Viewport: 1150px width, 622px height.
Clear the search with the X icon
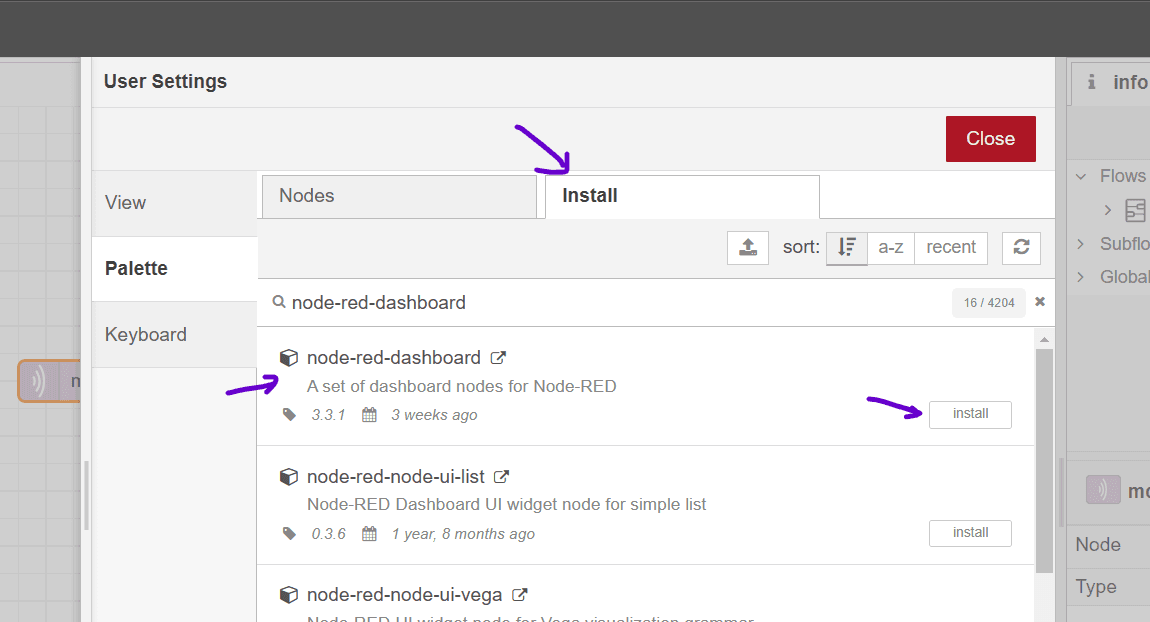[1039, 301]
